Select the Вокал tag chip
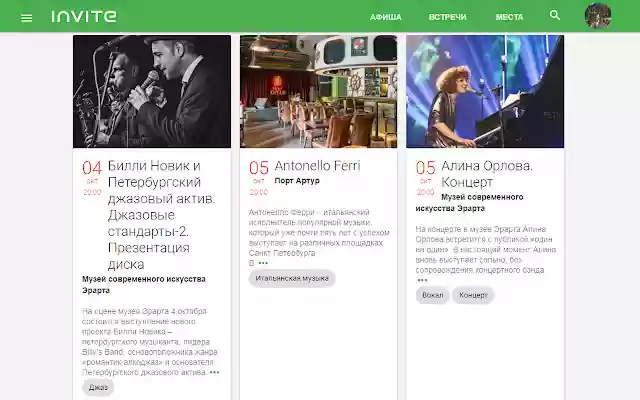 [433, 295]
